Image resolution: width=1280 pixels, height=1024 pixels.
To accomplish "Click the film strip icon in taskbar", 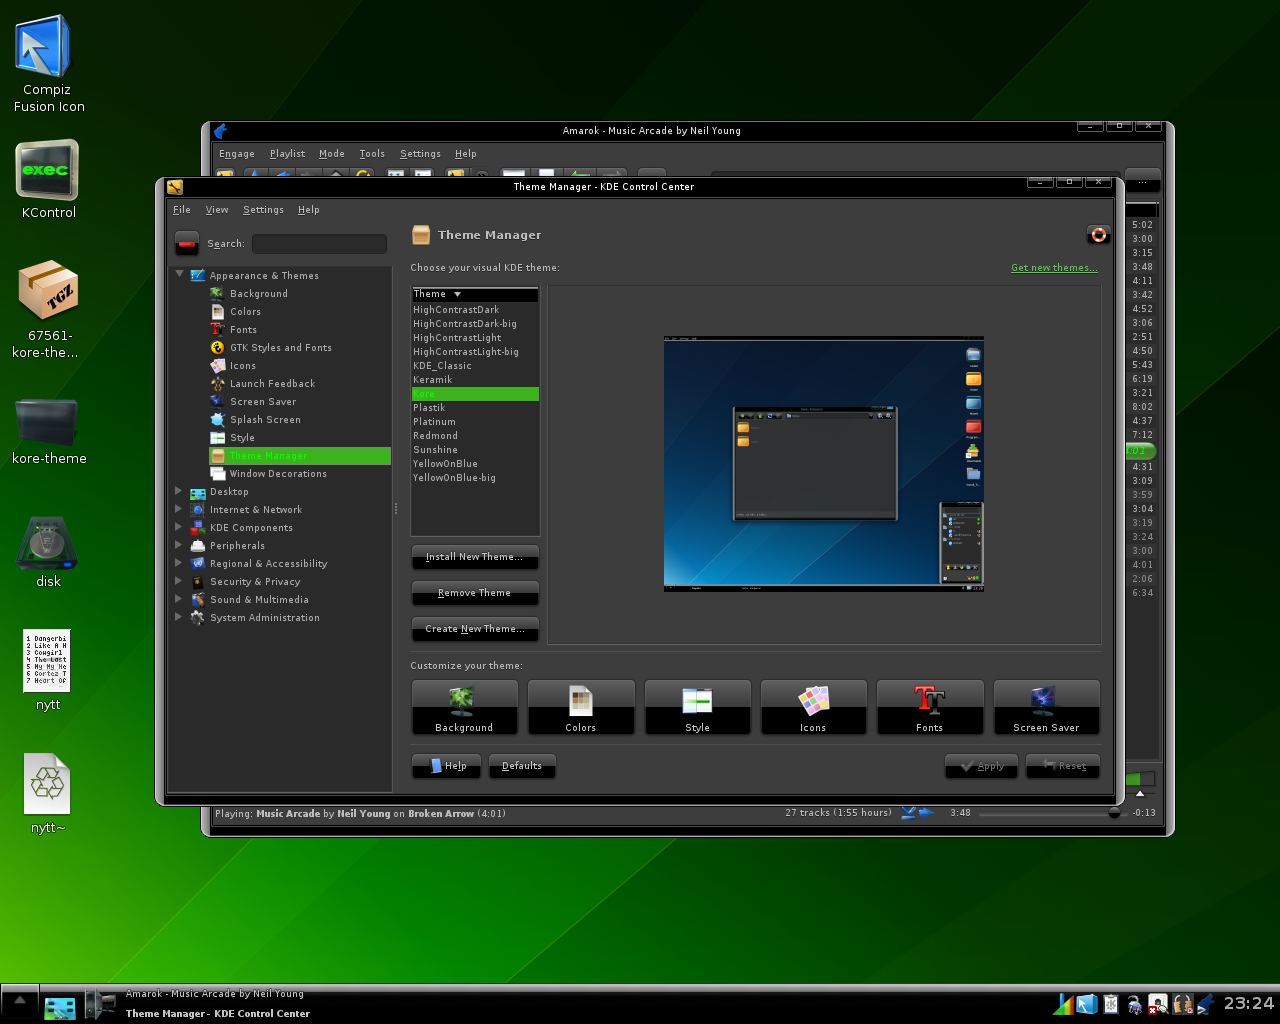I will [99, 1004].
